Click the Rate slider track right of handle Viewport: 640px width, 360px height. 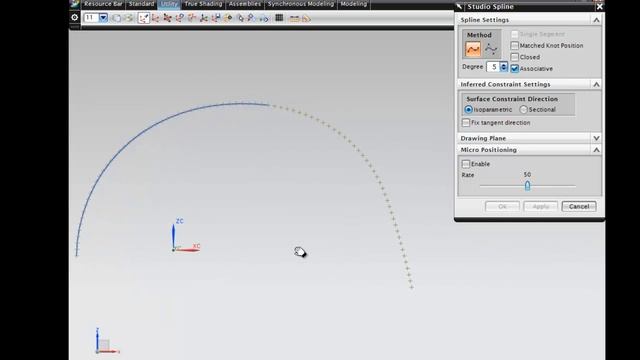[x=553, y=186]
